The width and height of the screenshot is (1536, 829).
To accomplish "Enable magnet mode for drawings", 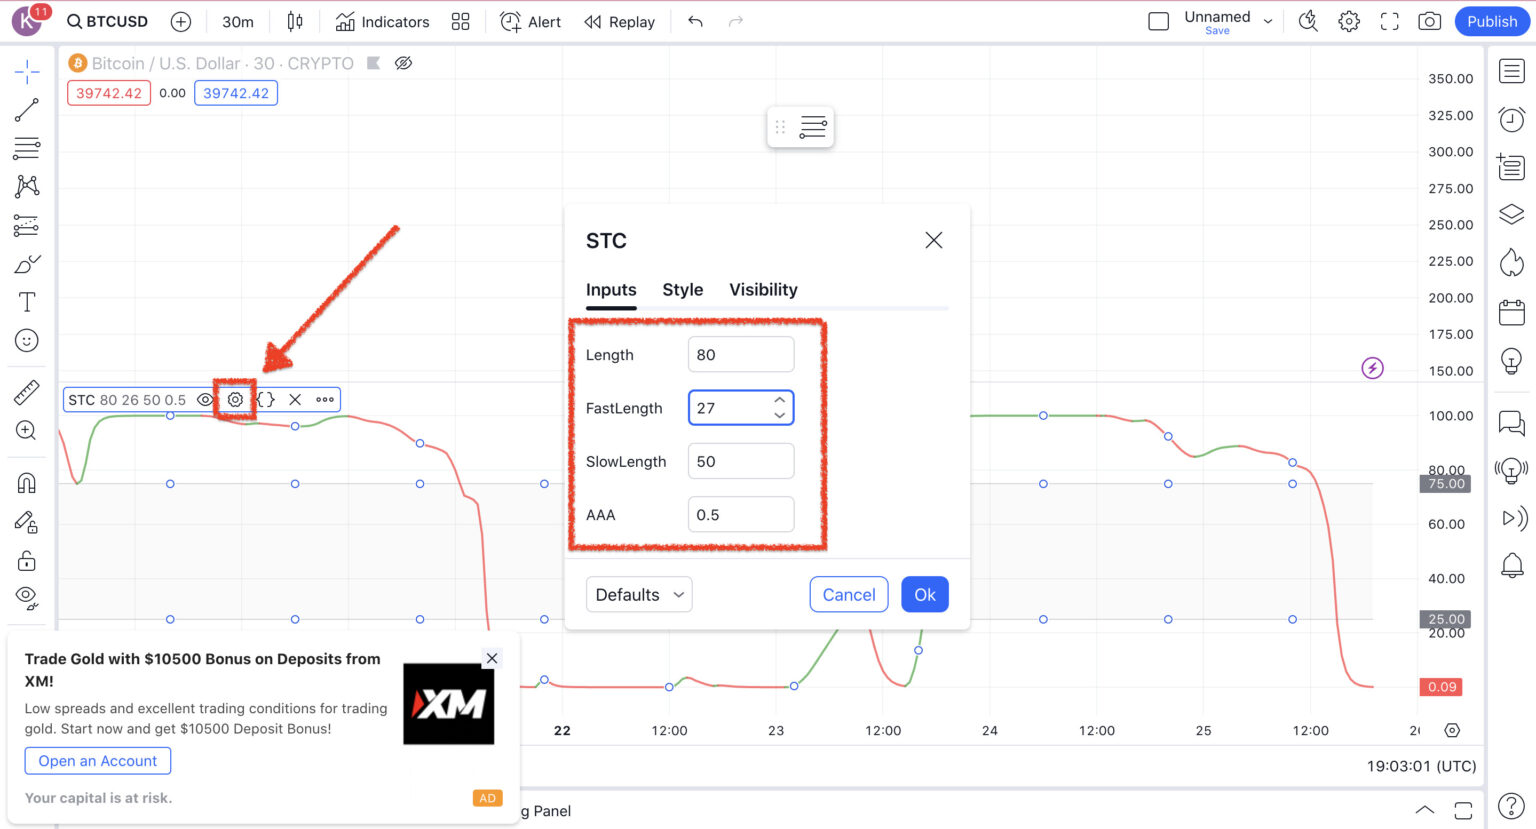I will [26, 482].
